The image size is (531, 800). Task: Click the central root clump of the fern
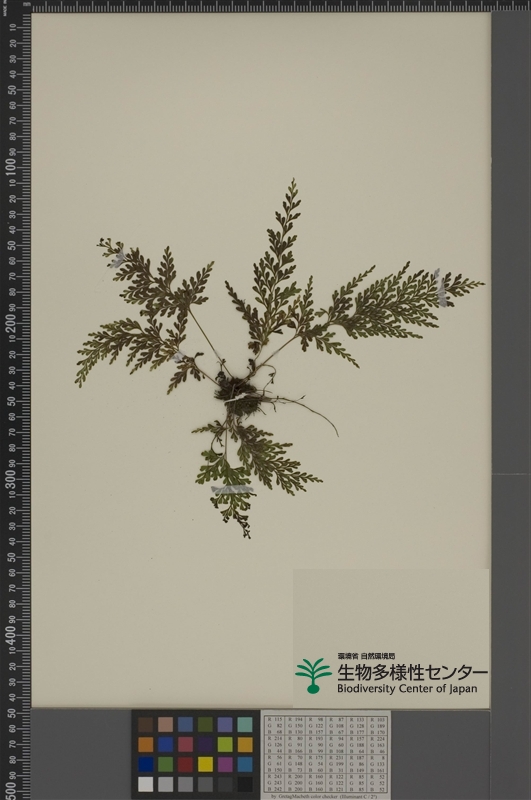click(x=237, y=394)
